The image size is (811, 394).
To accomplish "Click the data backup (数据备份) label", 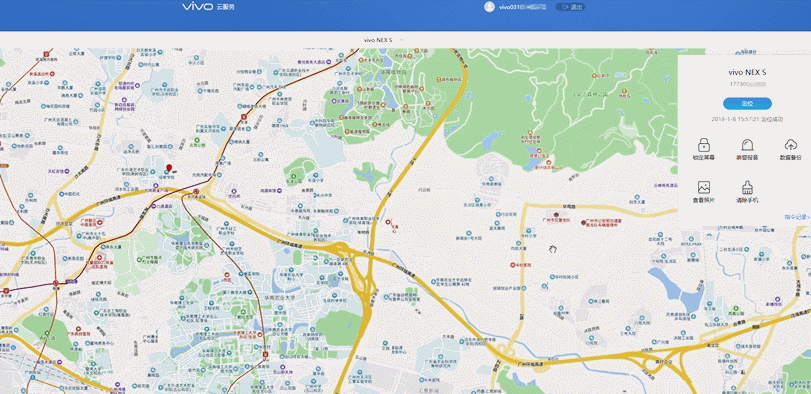I will coord(790,157).
